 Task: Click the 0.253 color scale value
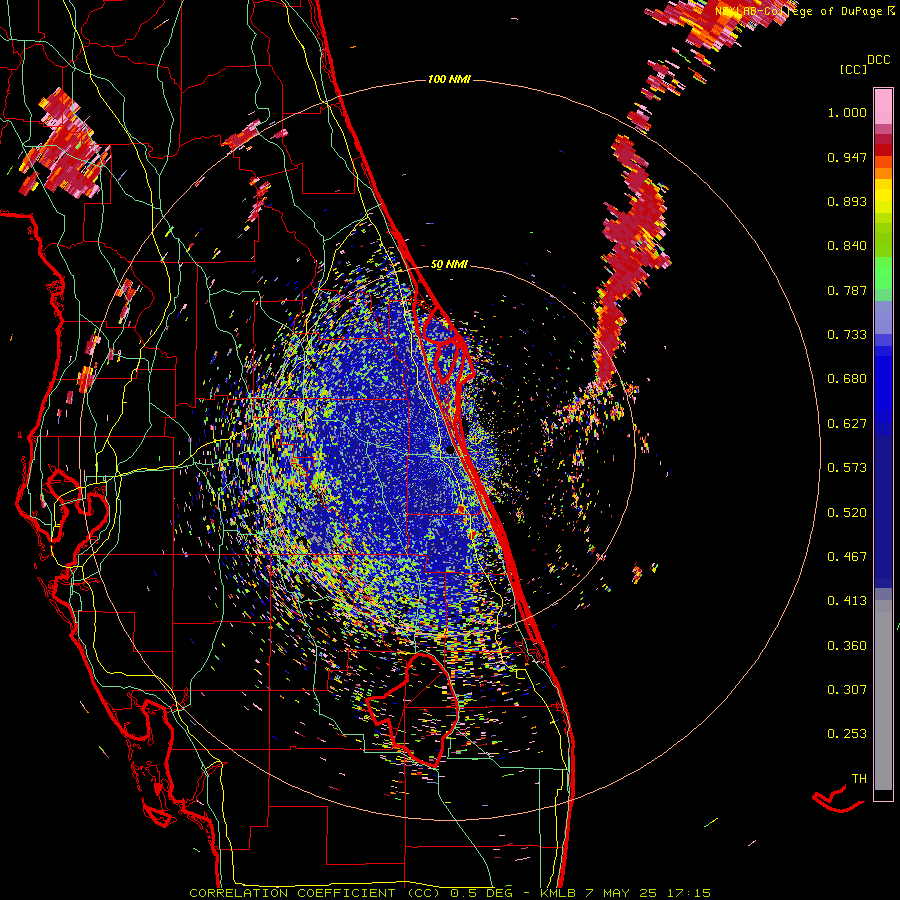point(847,734)
